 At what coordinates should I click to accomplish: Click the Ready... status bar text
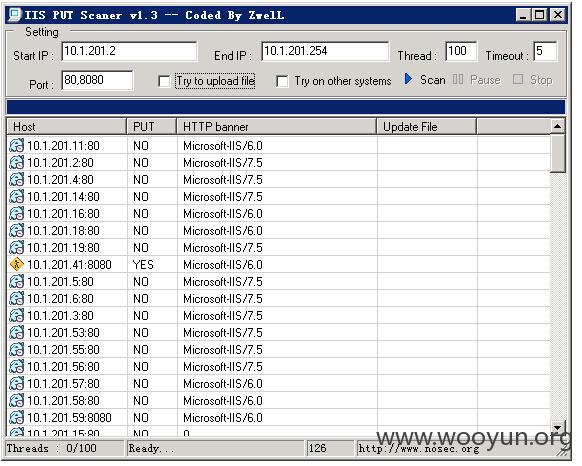pos(151,449)
